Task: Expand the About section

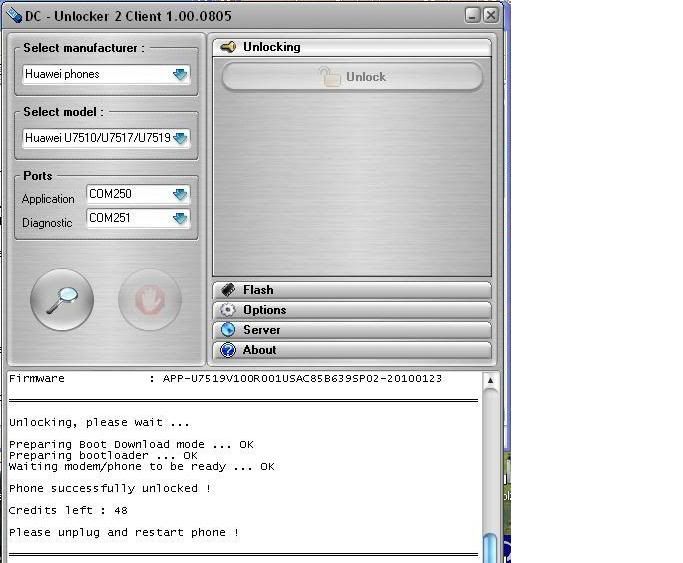Action: point(352,350)
